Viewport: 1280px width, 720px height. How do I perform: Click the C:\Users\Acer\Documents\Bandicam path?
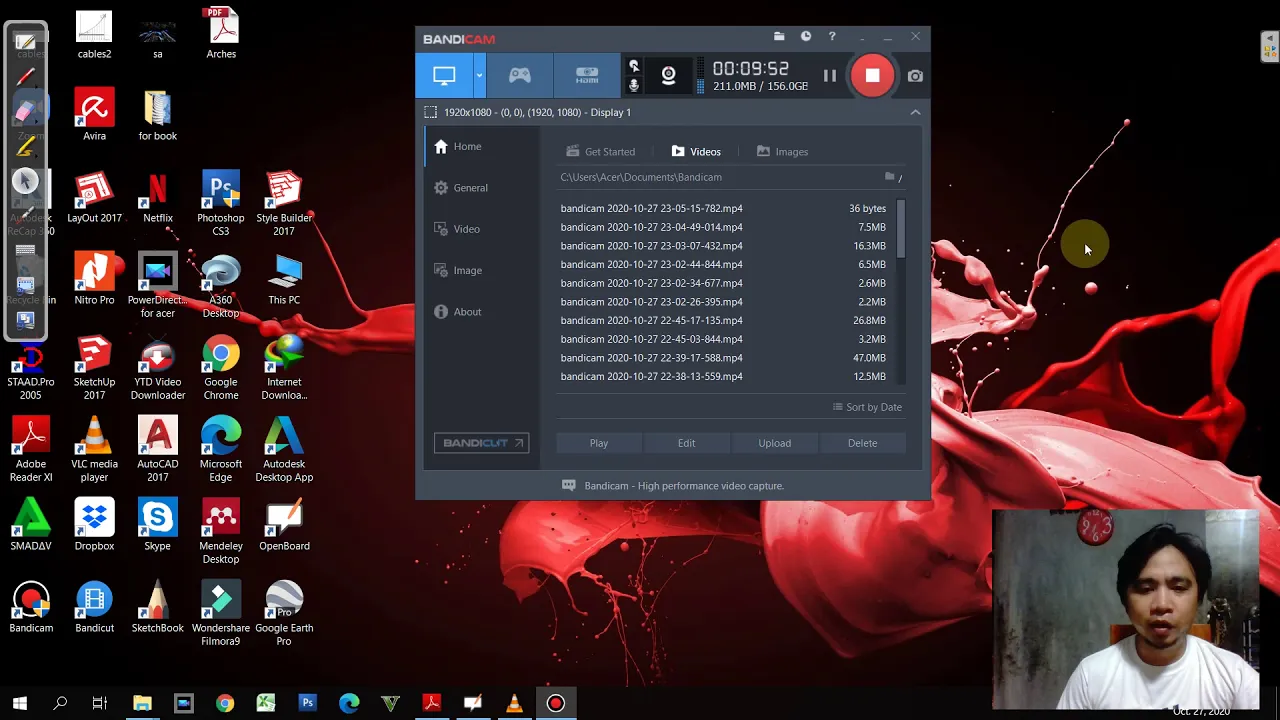click(x=641, y=177)
